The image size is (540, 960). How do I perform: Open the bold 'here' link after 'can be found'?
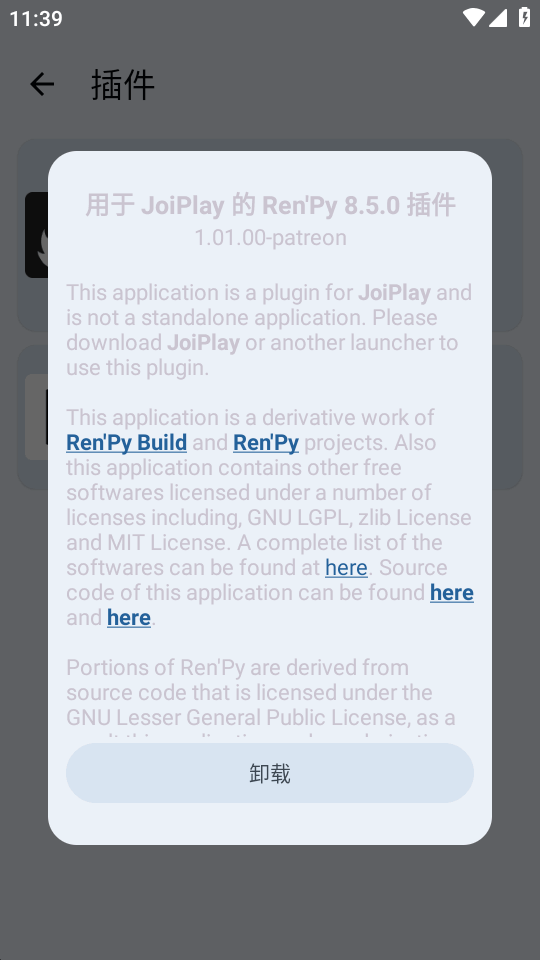[x=452, y=593]
